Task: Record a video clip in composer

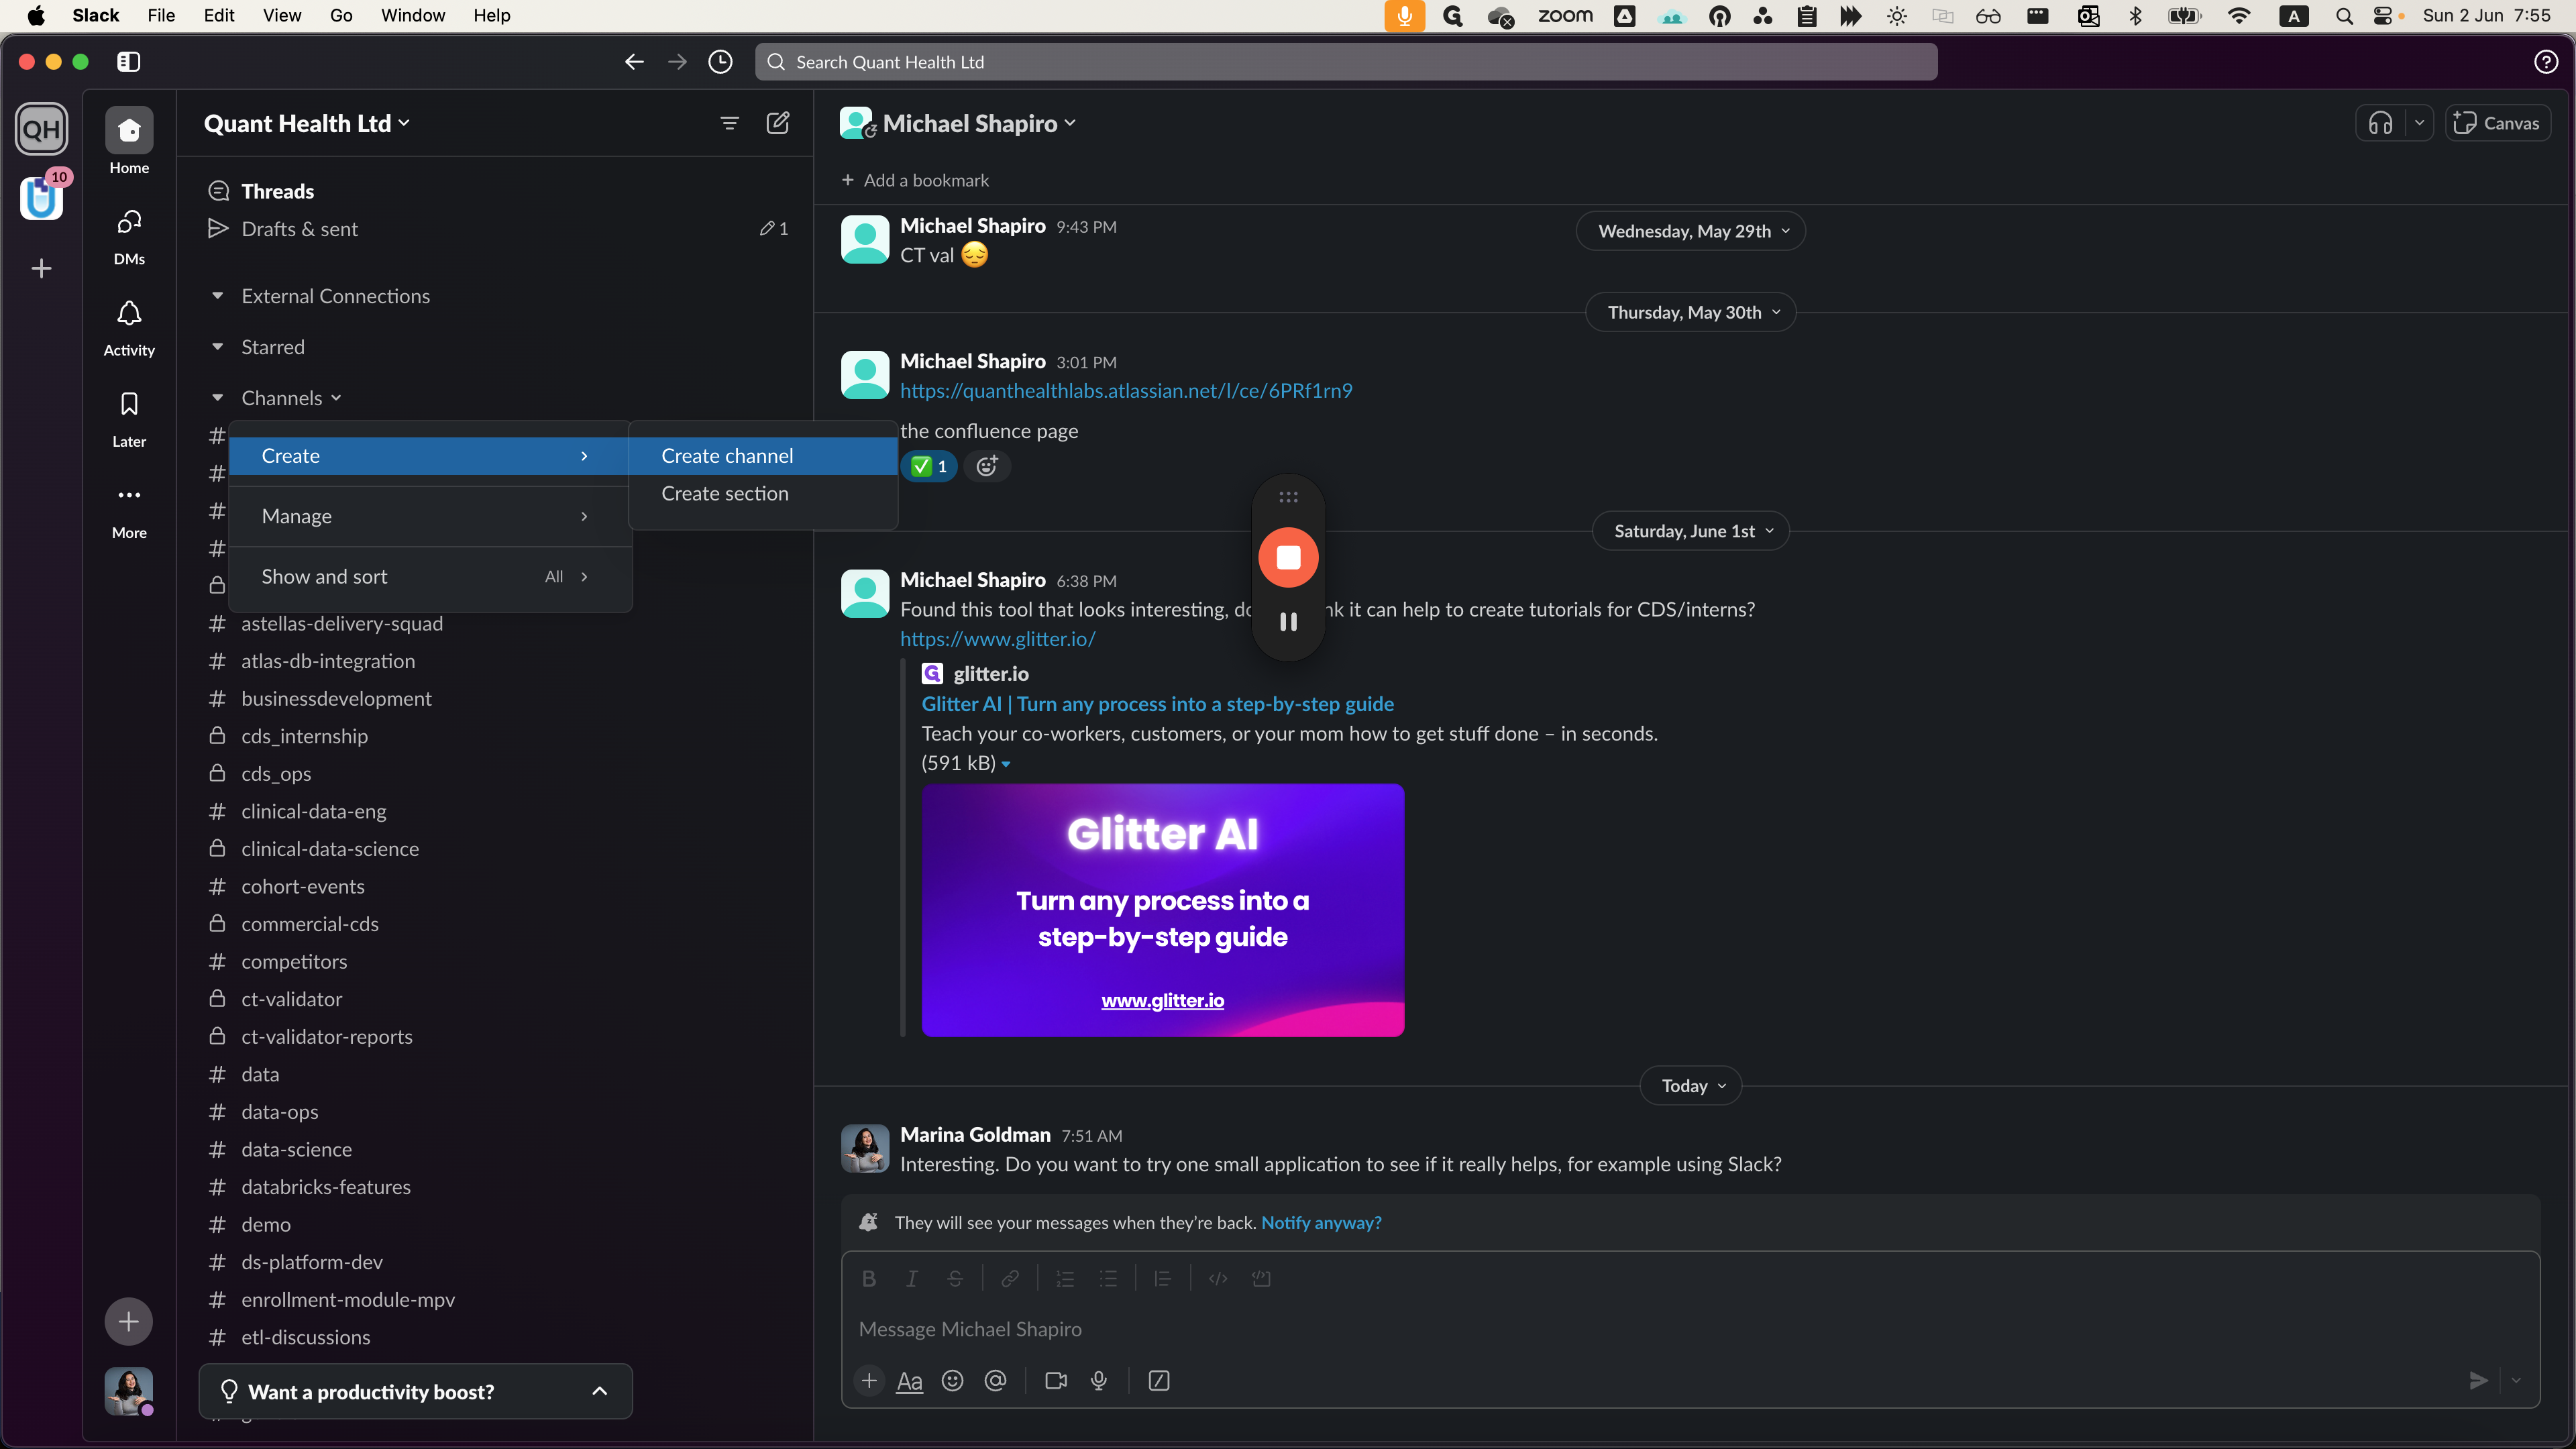Action: [x=1055, y=1380]
